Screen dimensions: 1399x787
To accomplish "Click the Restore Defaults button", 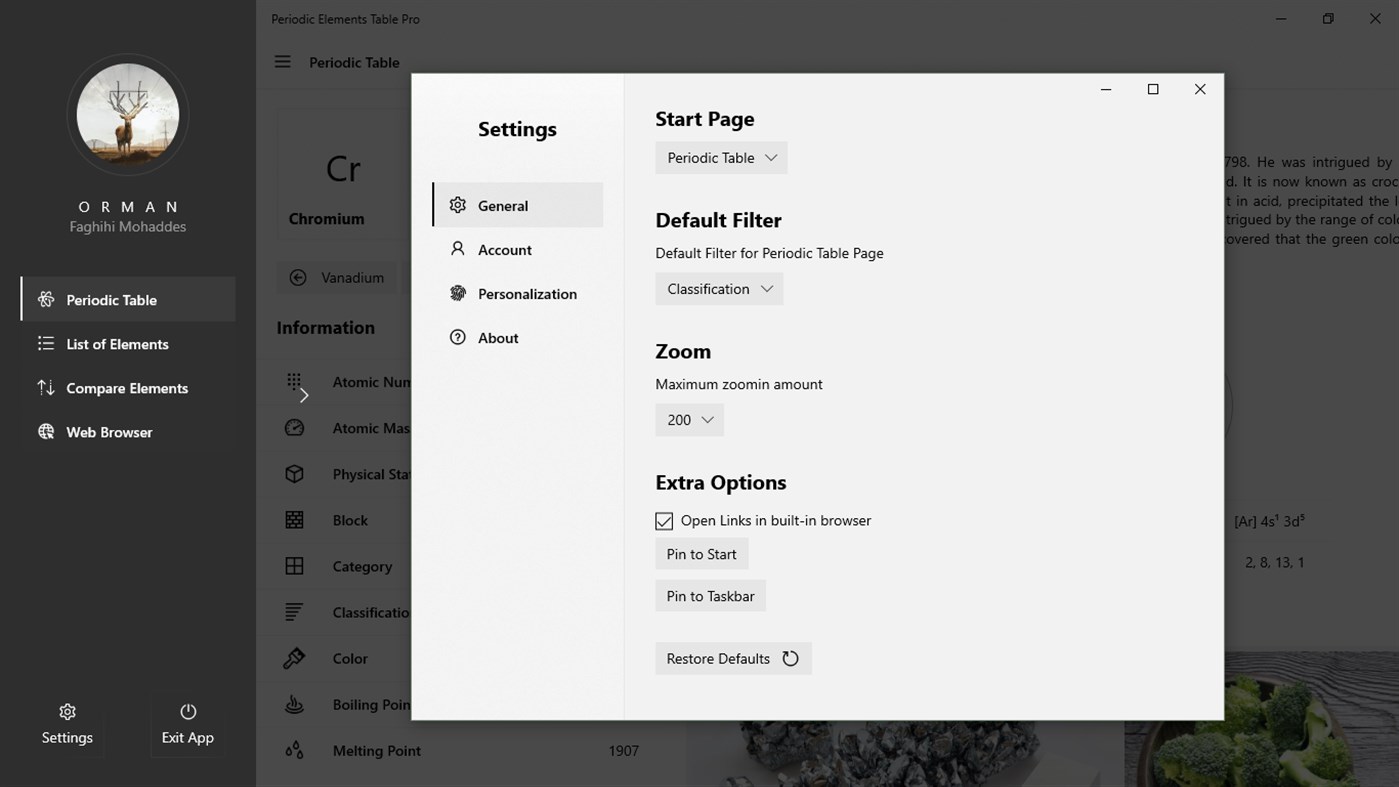I will click(x=734, y=659).
